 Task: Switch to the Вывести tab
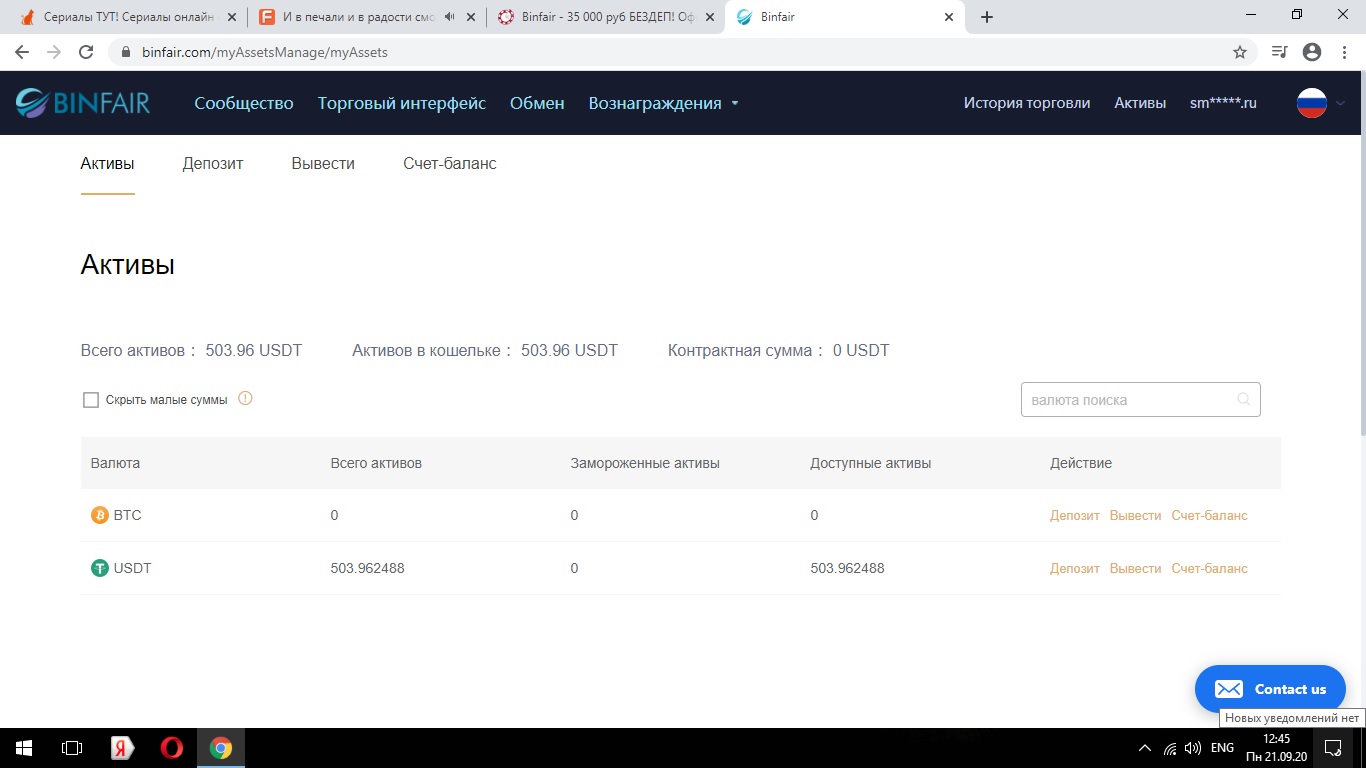[323, 163]
